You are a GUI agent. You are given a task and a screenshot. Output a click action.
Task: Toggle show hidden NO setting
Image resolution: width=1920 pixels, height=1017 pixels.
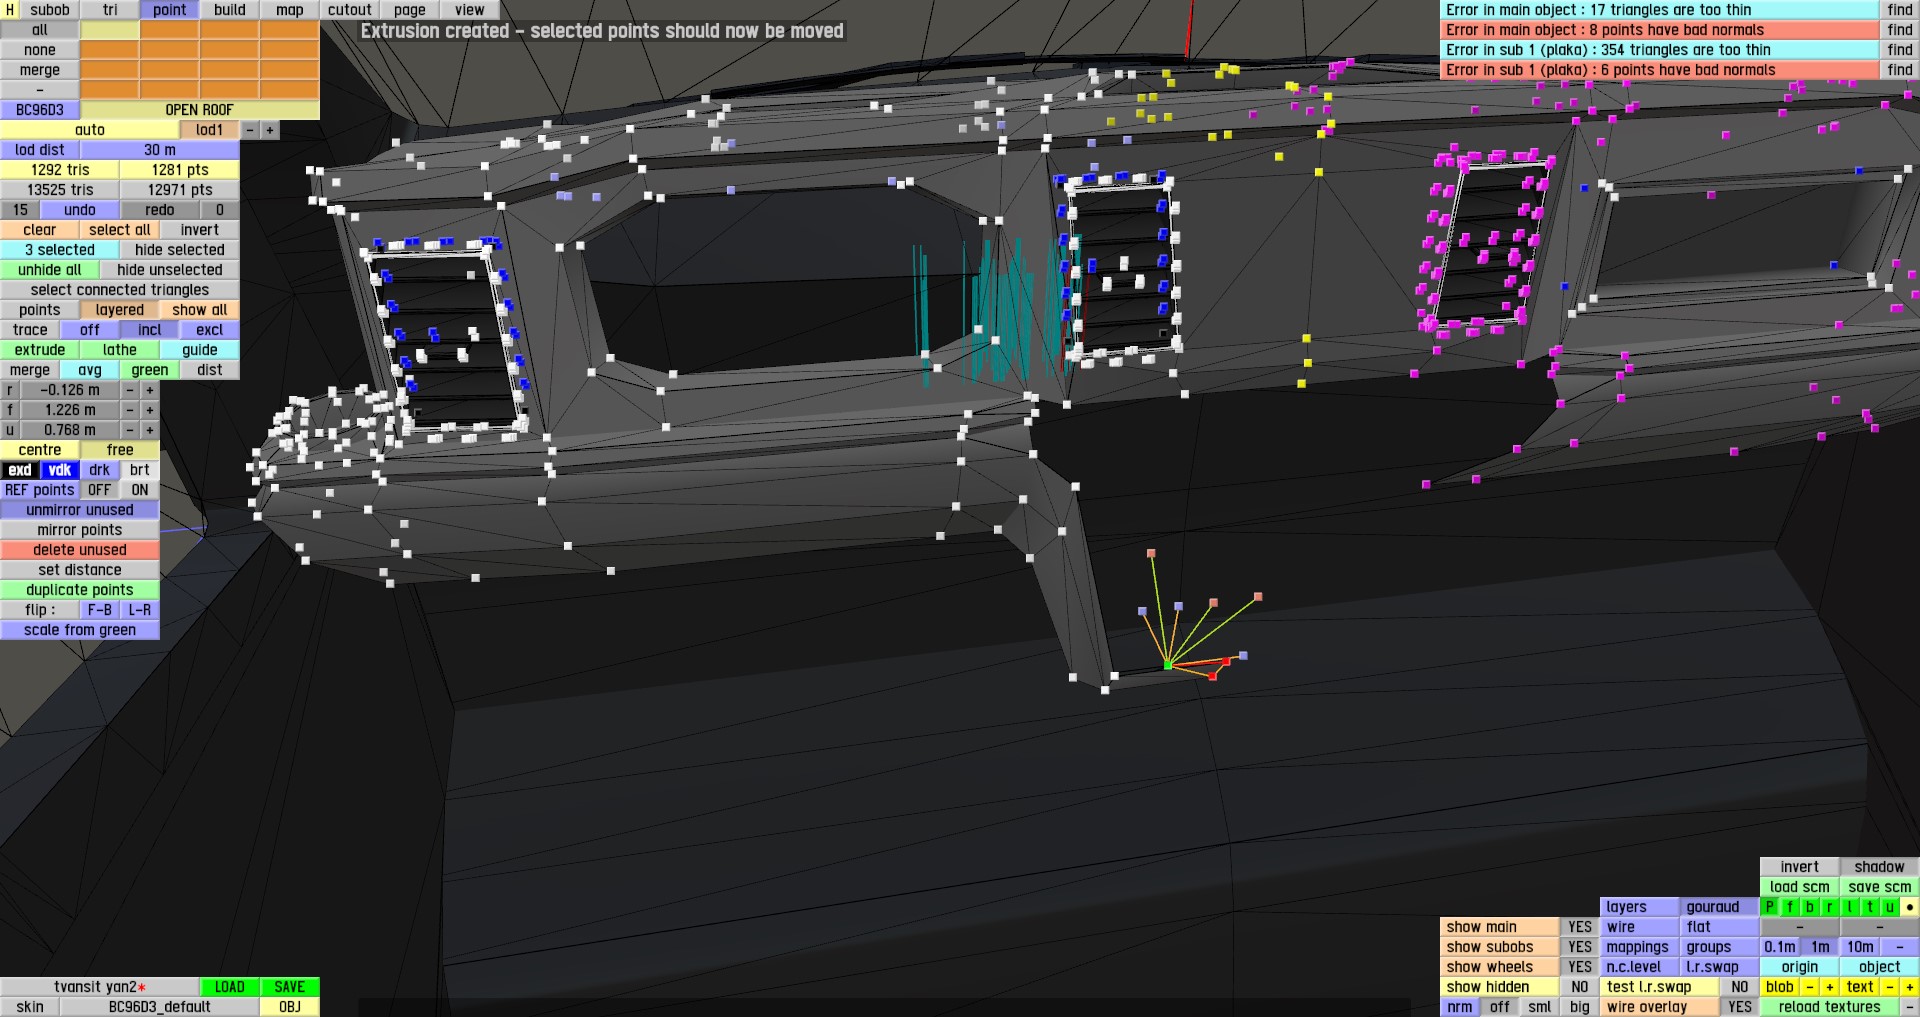pos(1580,987)
